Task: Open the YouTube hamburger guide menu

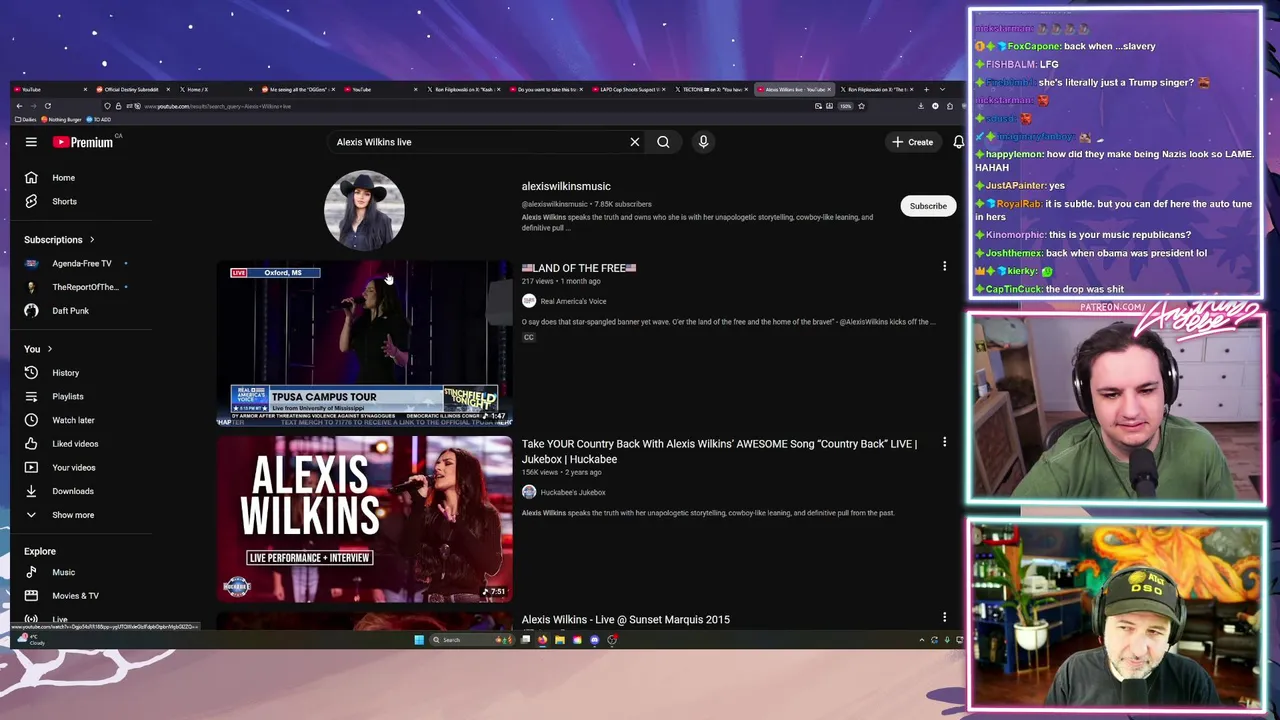Action: [x=31, y=142]
